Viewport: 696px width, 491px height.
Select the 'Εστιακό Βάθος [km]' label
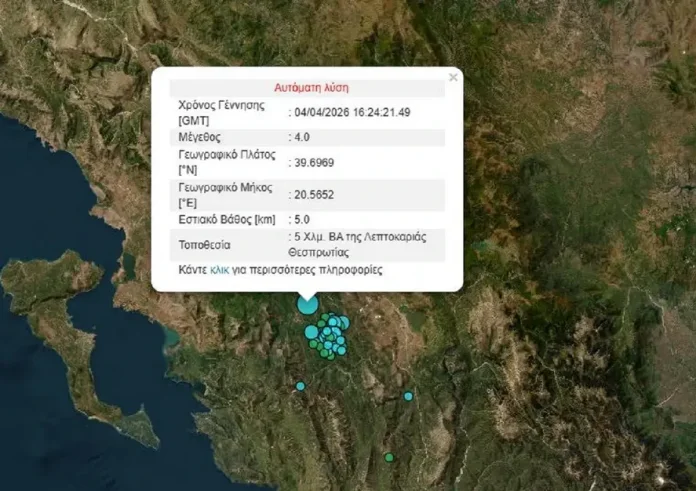[227, 219]
